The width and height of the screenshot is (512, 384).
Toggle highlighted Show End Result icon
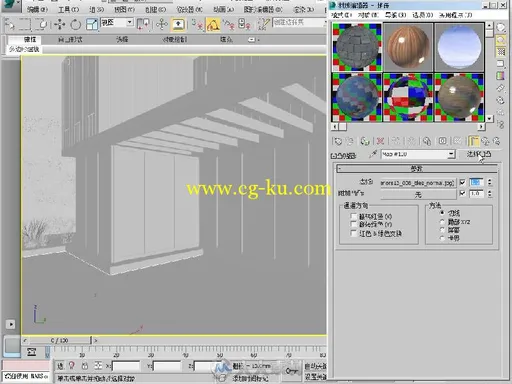click(473, 141)
